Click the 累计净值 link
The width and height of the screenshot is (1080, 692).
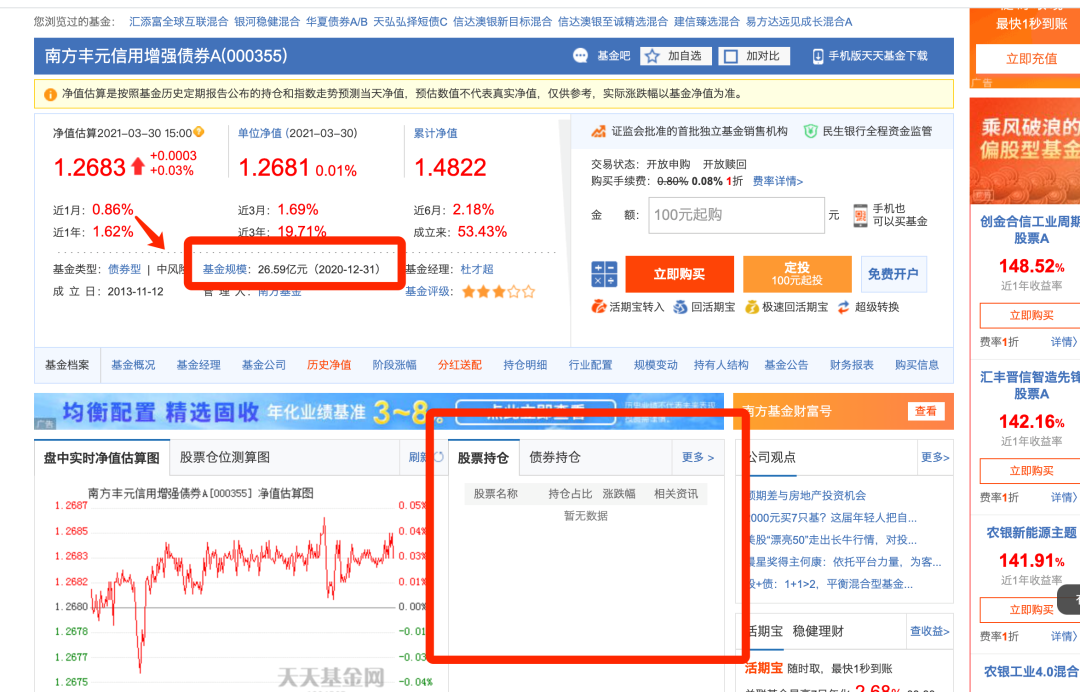tap(435, 133)
